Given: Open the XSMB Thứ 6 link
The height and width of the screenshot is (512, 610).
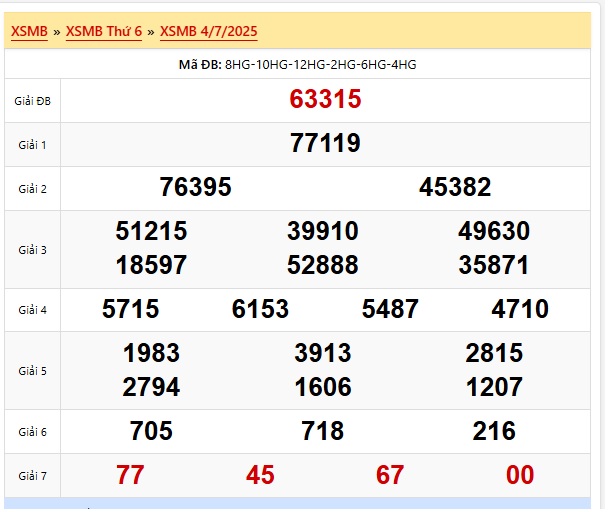Looking at the screenshot, I should (x=104, y=32).
